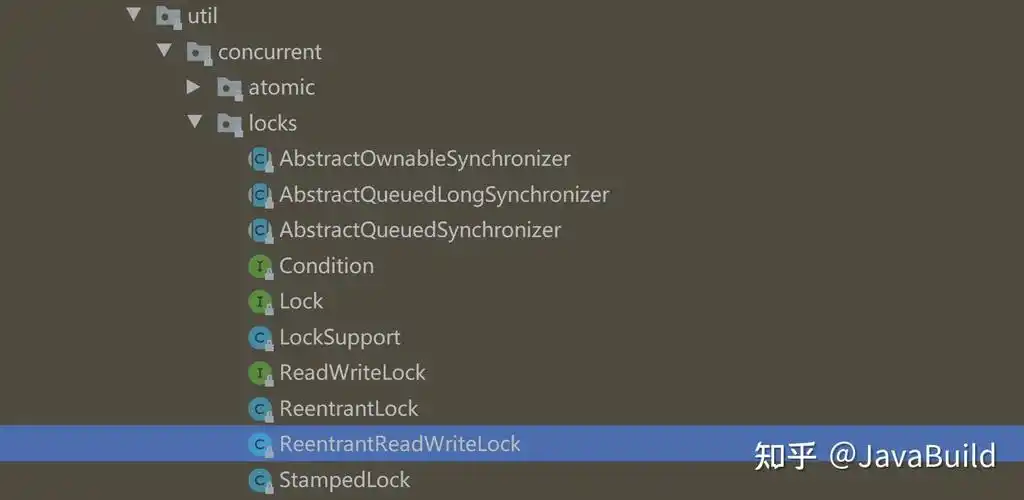Click the locks package folder icon

coord(230,124)
